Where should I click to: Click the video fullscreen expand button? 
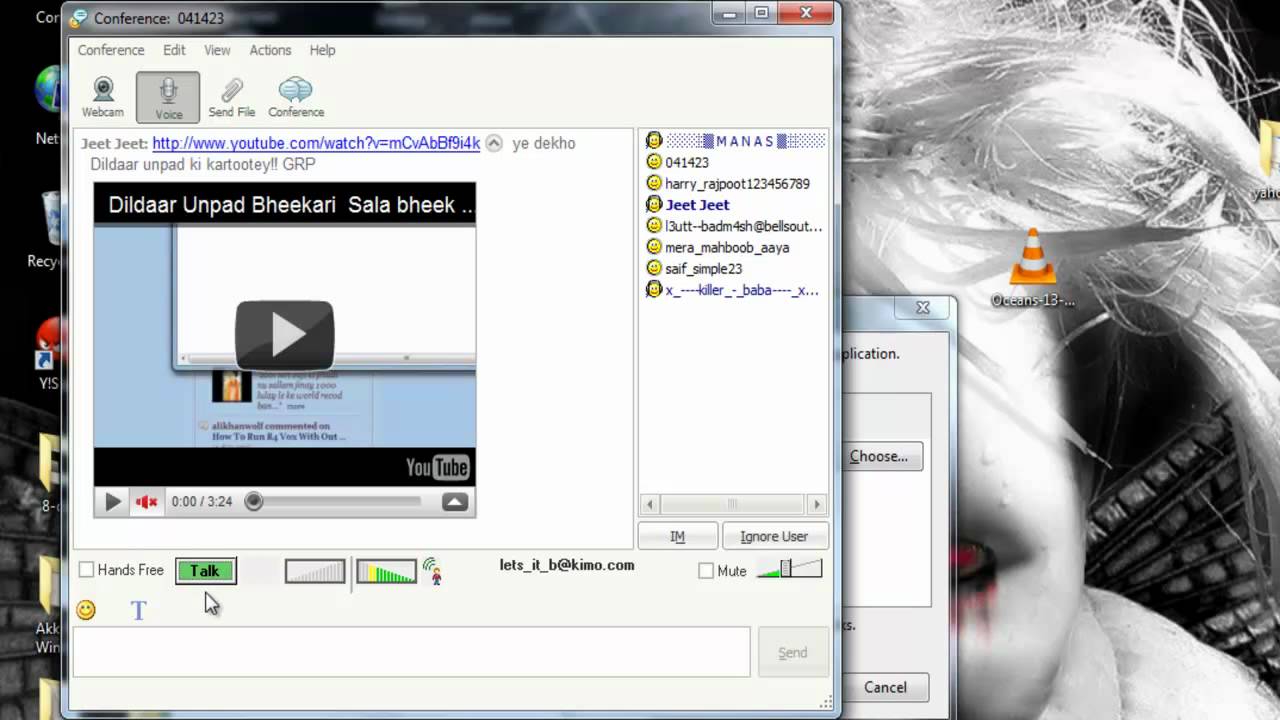point(455,502)
